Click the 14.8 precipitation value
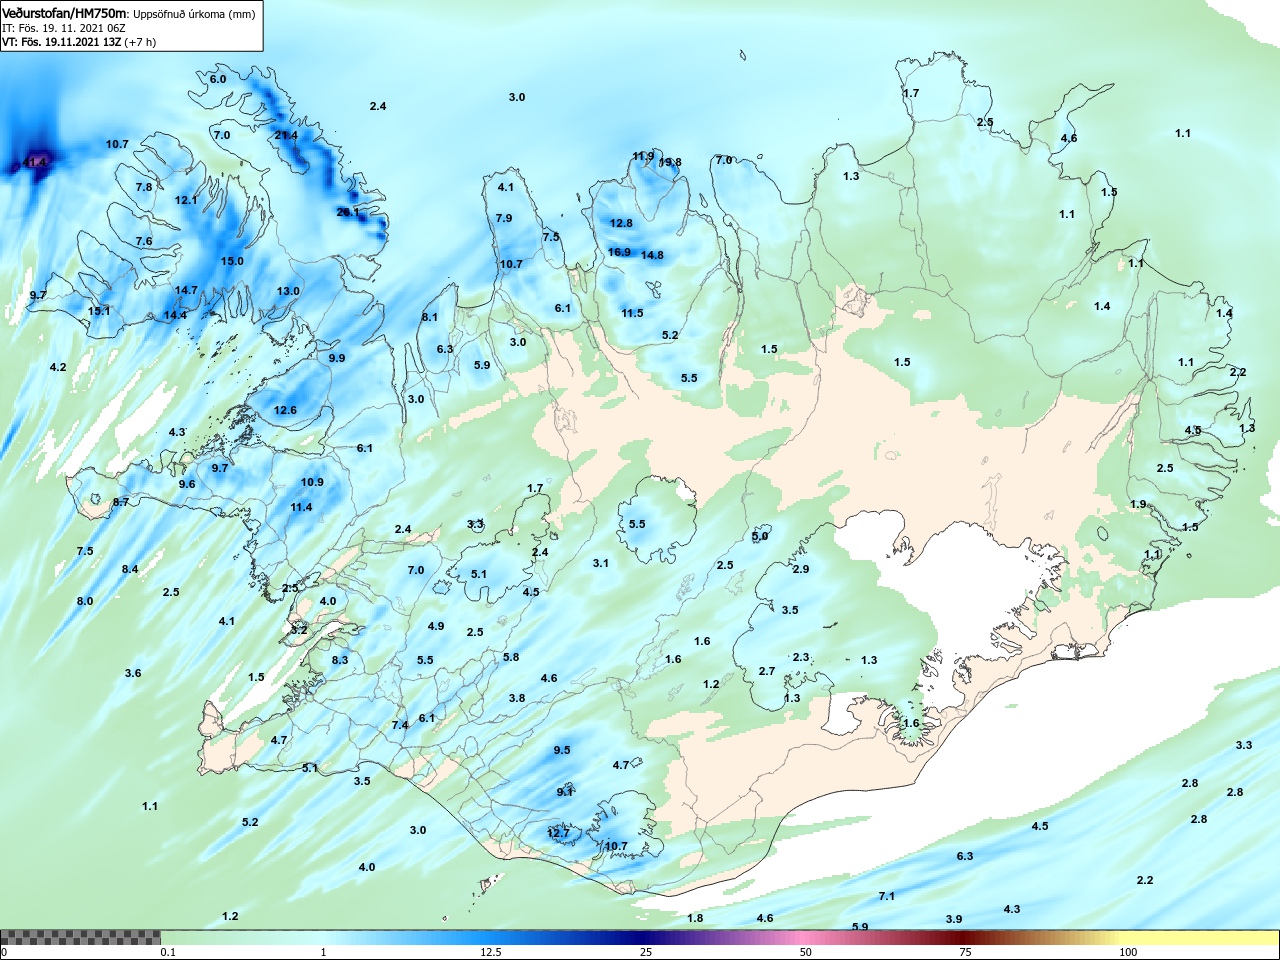1280x960 pixels. coord(652,255)
